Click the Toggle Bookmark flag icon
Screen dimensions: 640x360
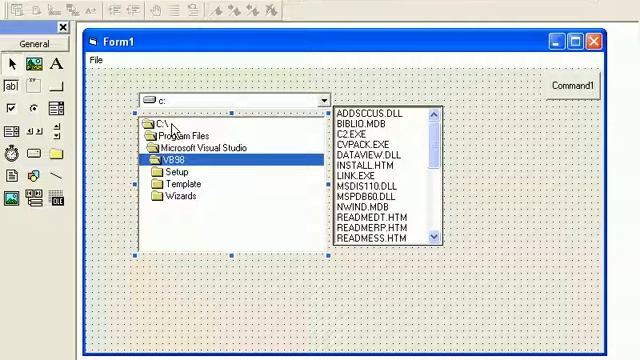(217, 10)
